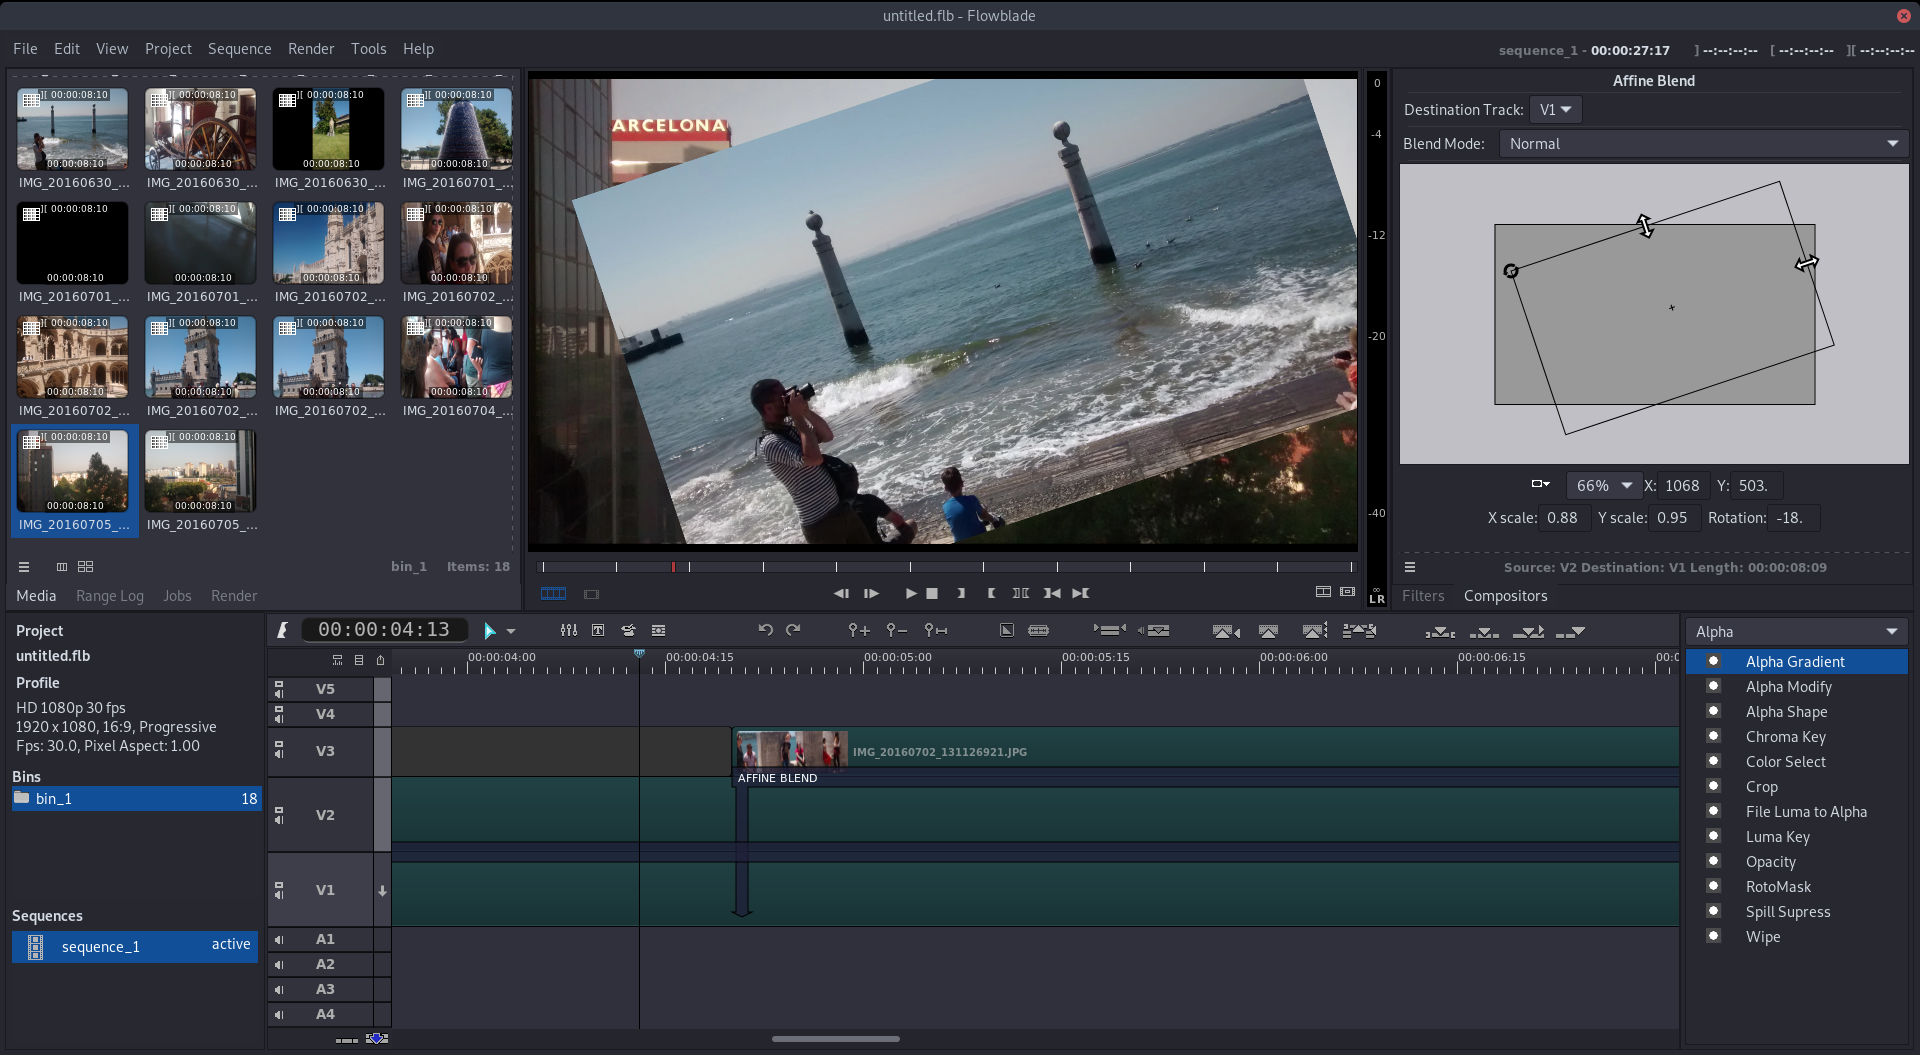
Task: Open the Blend Mode dropdown
Action: pos(1703,144)
